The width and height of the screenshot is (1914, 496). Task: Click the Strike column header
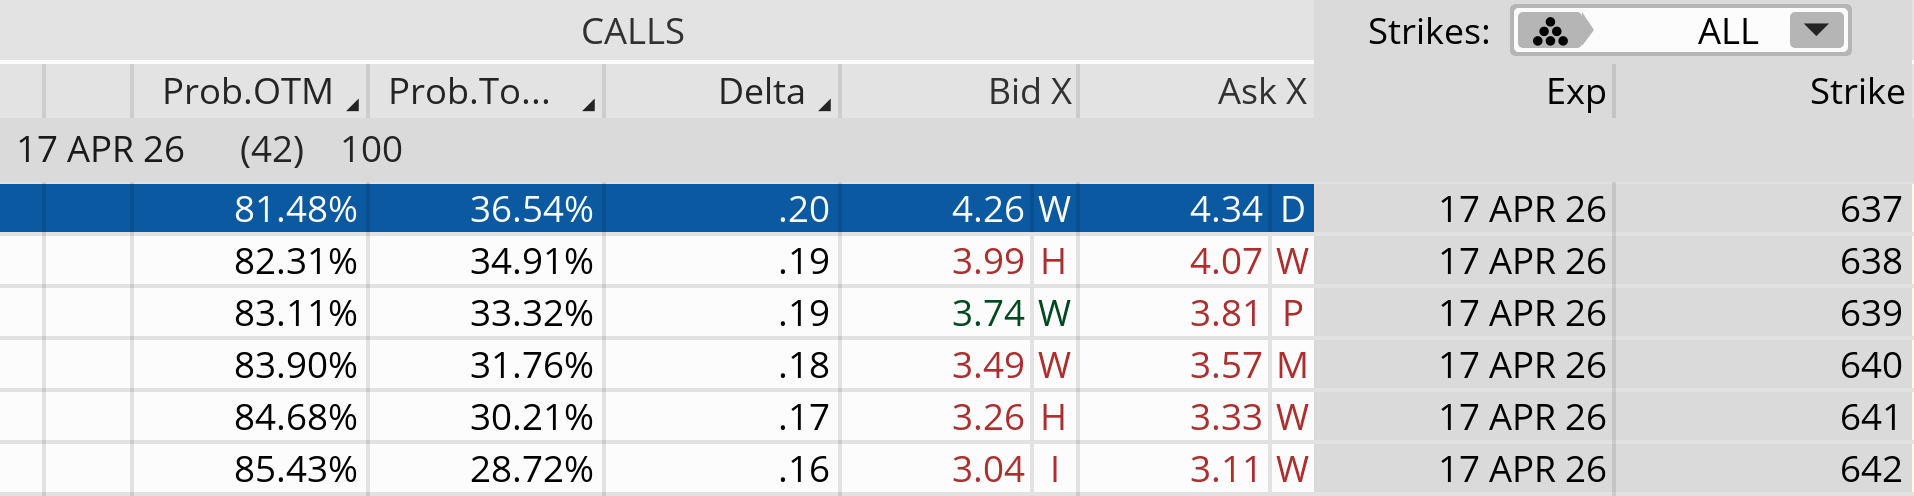[1856, 92]
